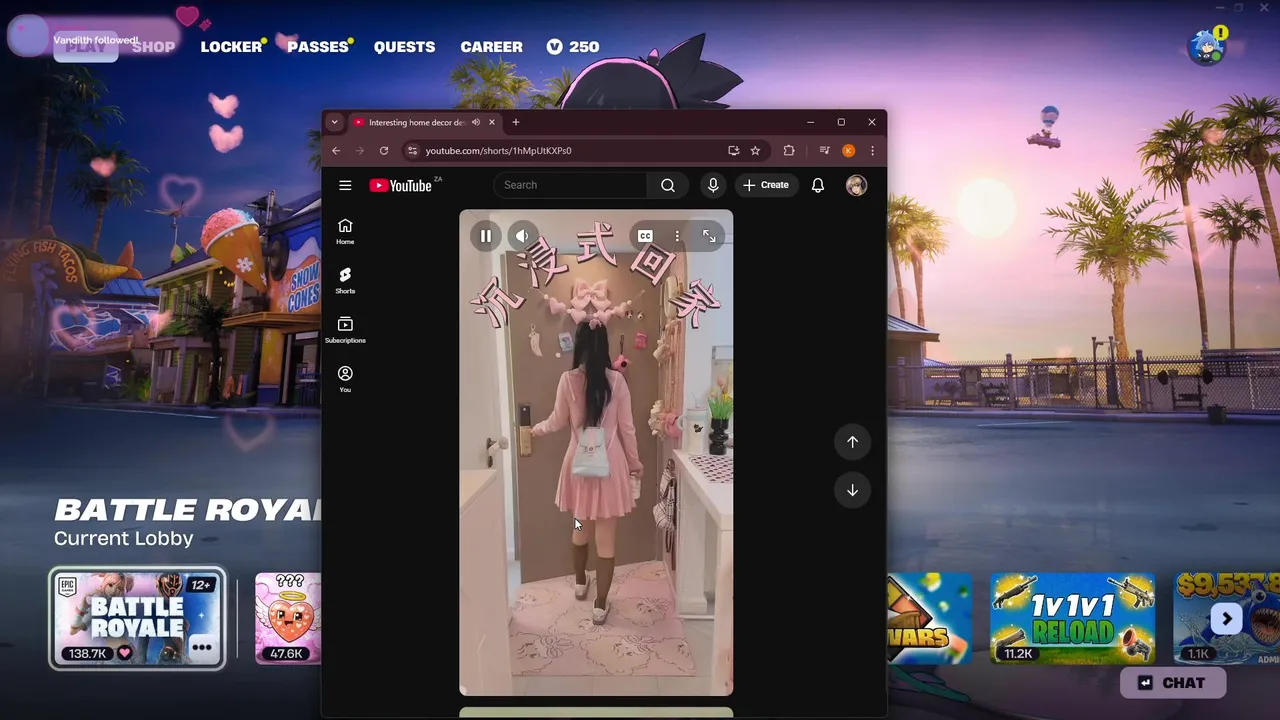
Task: Open YouTube account avatar menu
Action: click(856, 185)
